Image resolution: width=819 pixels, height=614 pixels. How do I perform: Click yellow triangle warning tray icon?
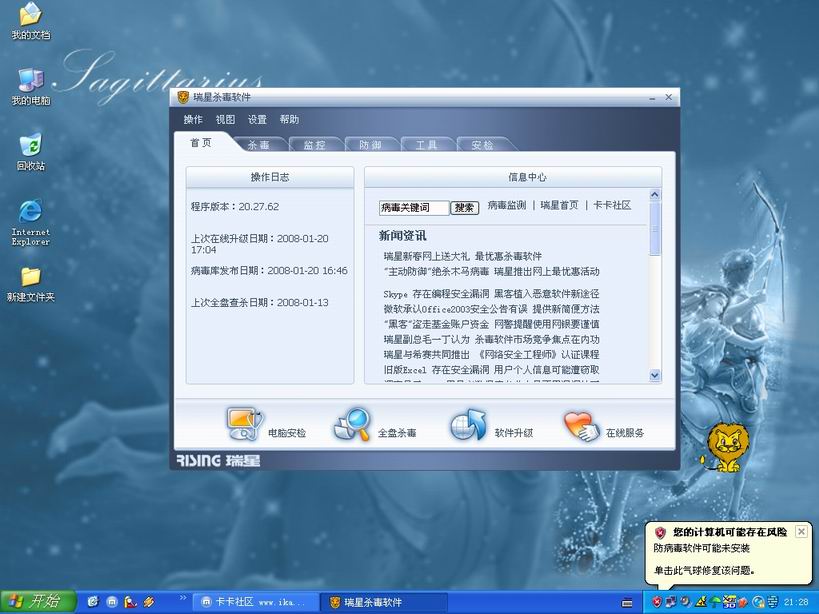point(701,603)
